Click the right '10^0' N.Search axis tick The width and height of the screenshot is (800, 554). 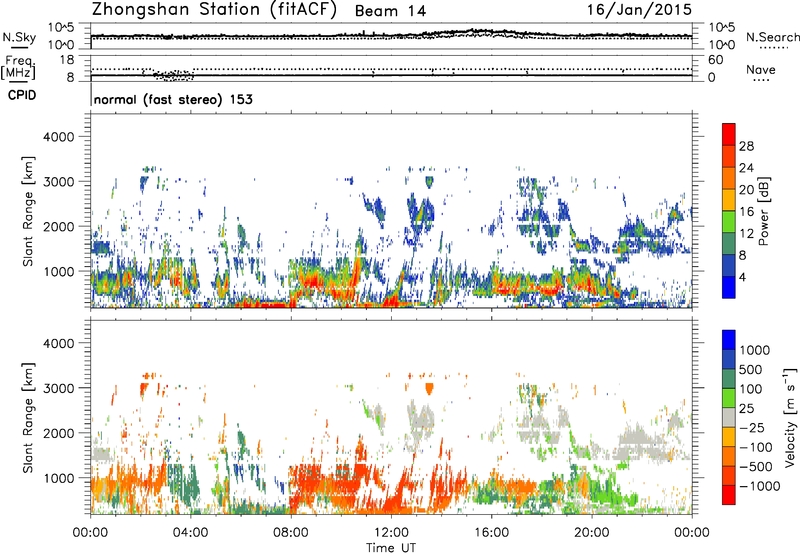721,45
